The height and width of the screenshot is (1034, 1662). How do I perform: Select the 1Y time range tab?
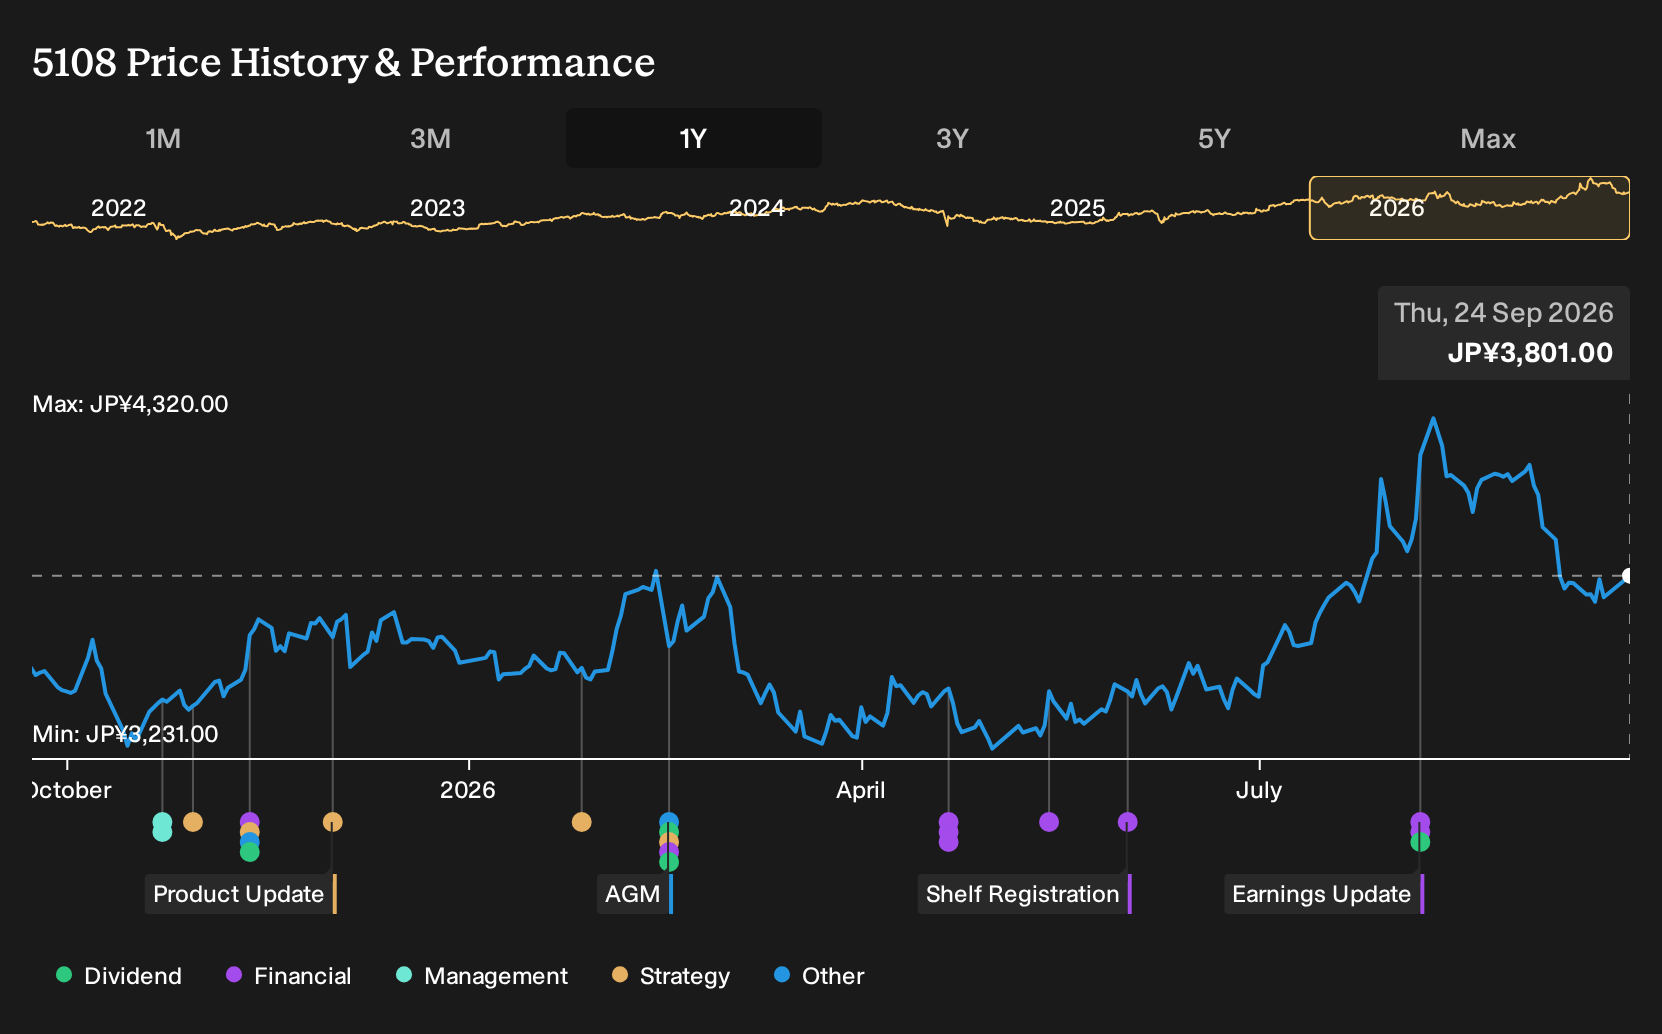[x=694, y=138]
